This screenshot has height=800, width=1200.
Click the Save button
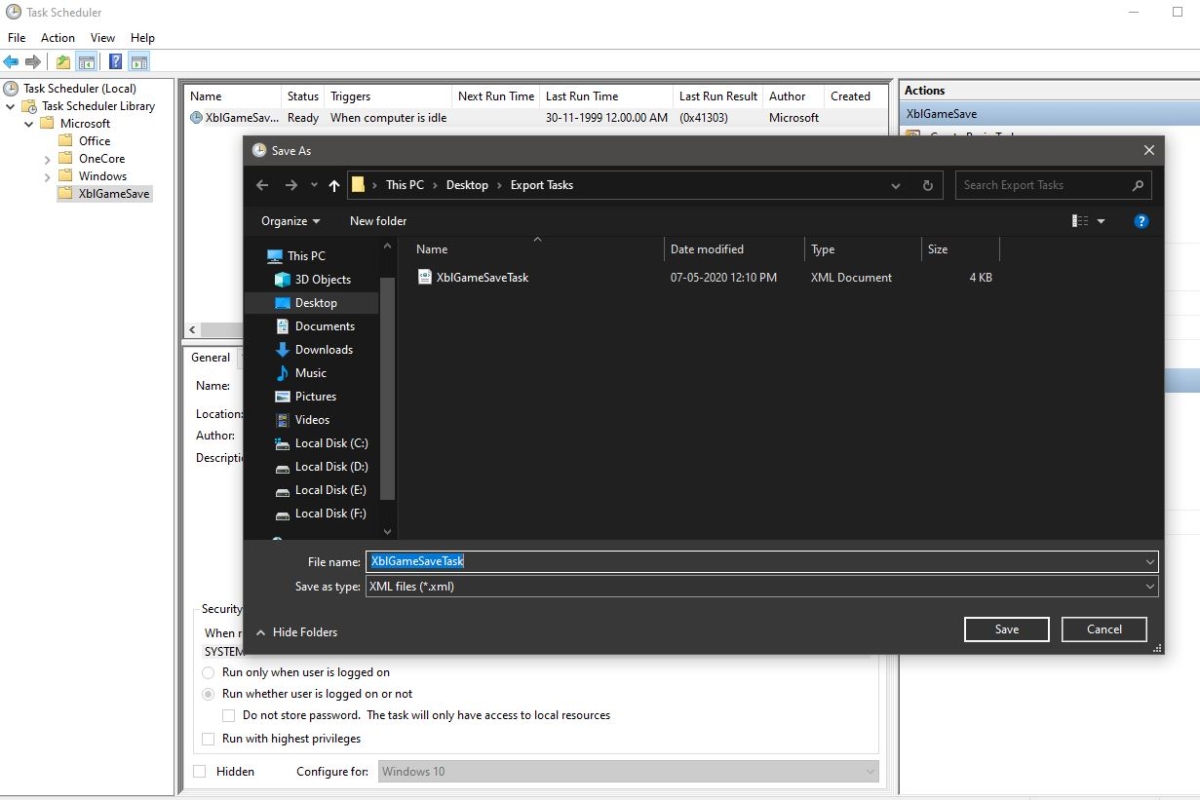[x=1006, y=629]
